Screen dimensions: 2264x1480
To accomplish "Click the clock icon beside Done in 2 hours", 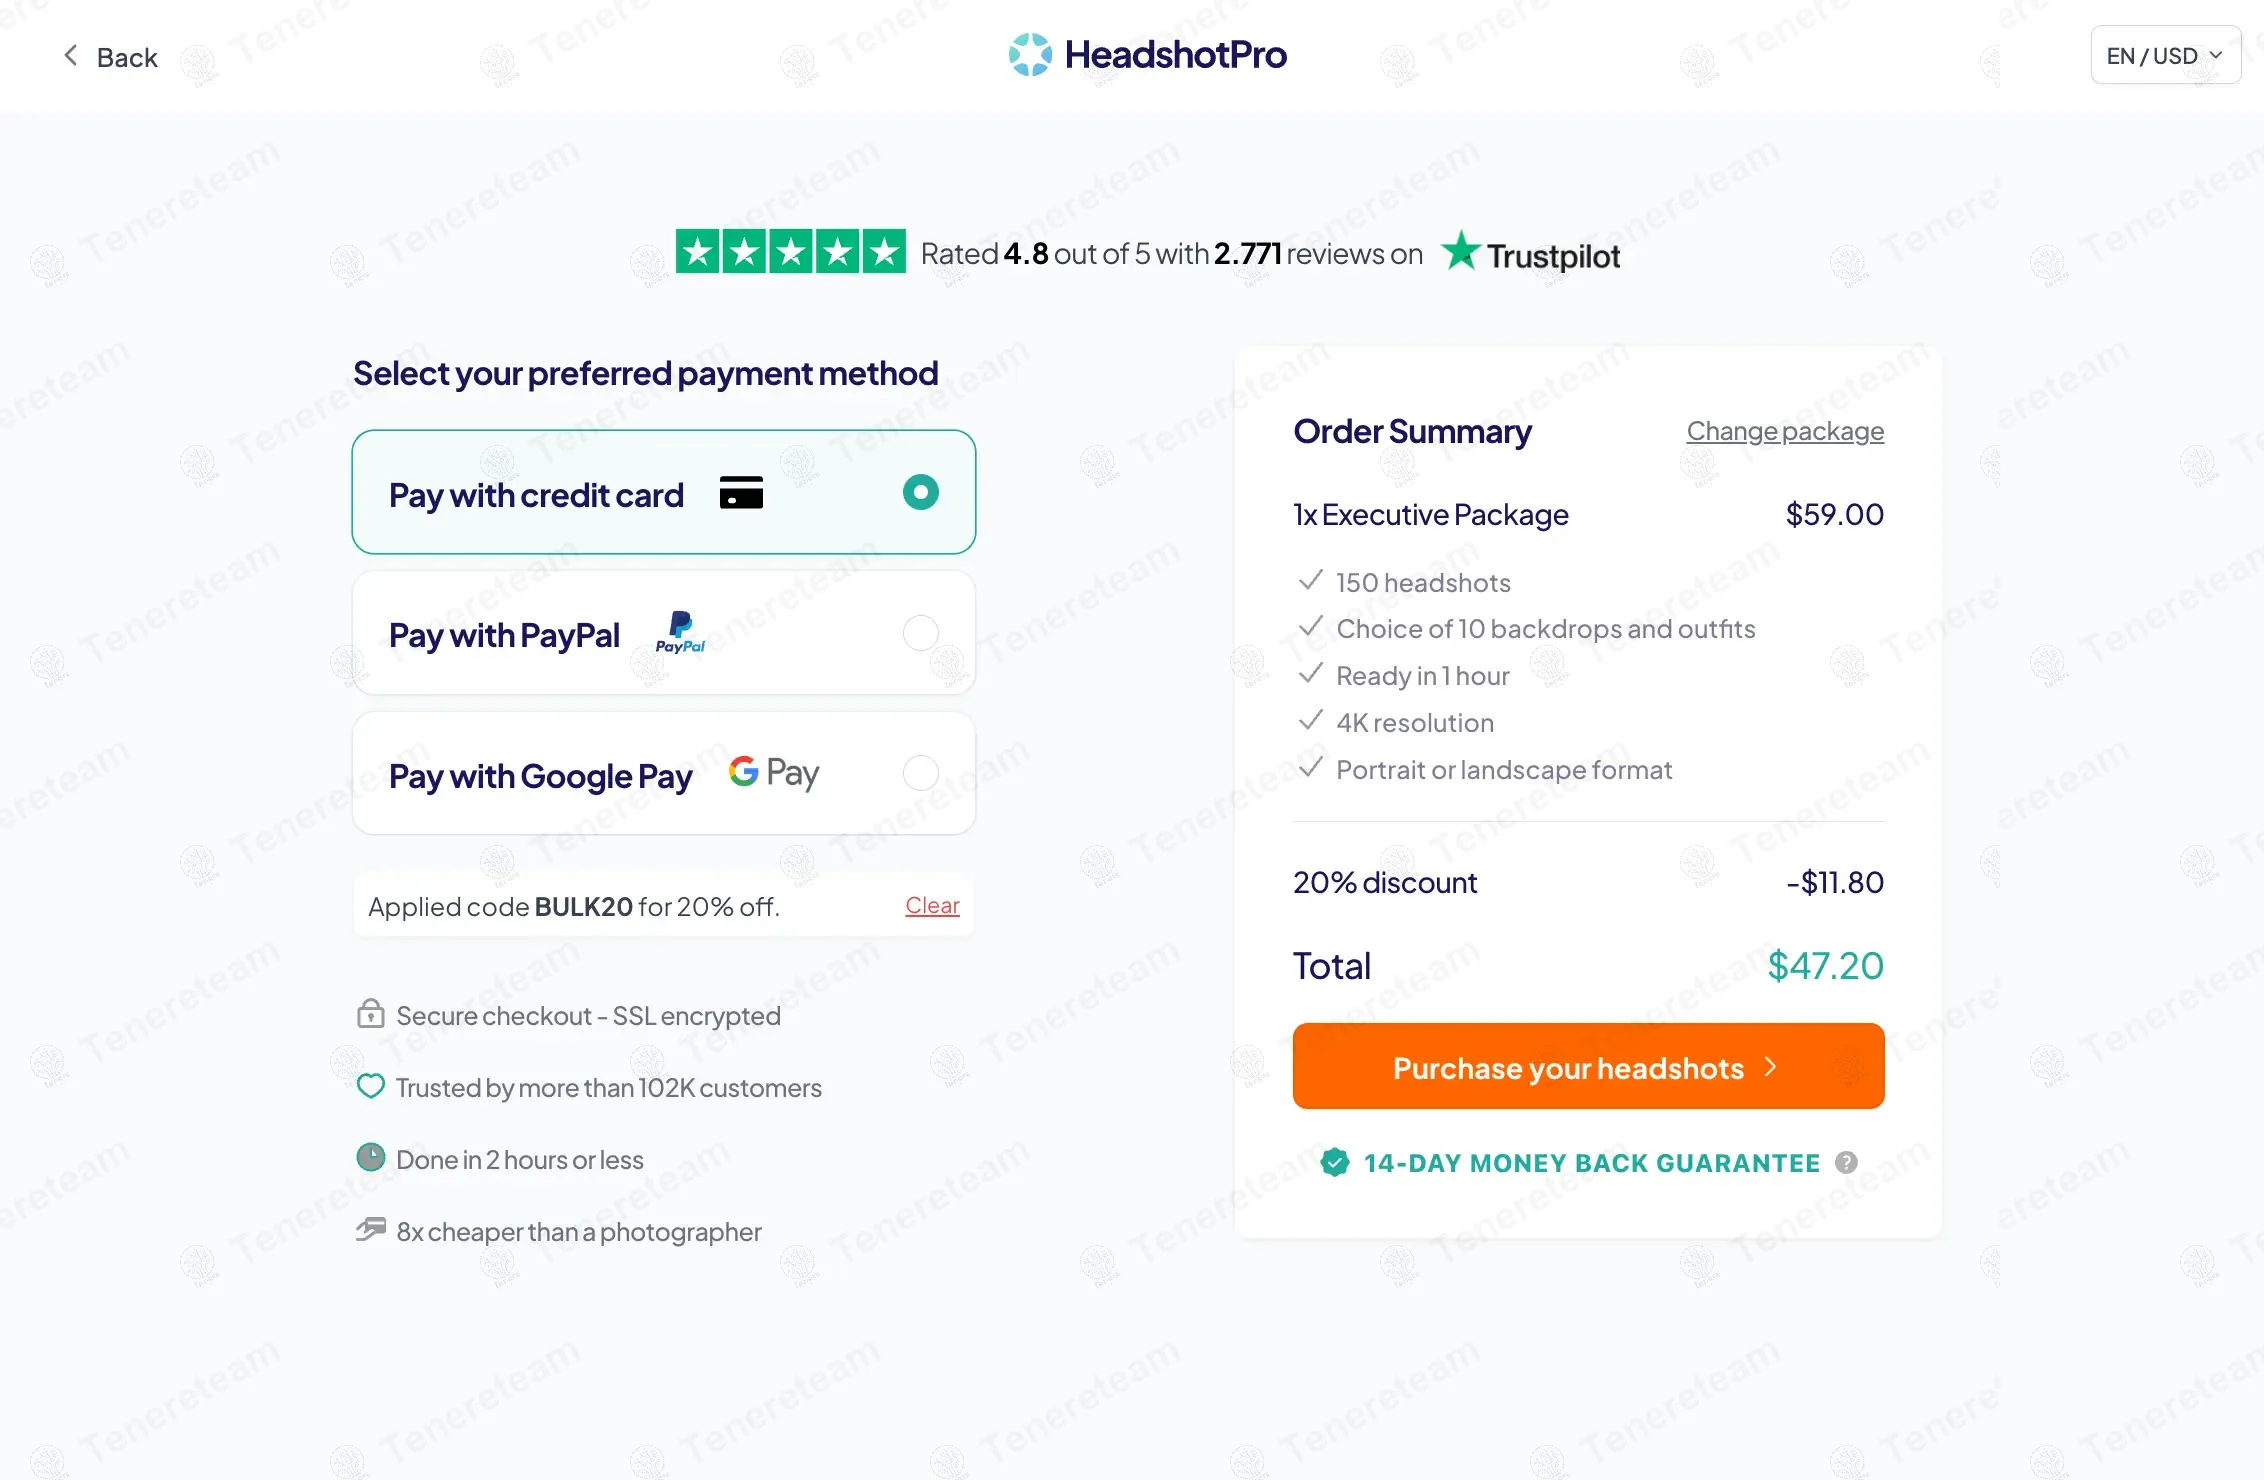I will click(x=371, y=1158).
